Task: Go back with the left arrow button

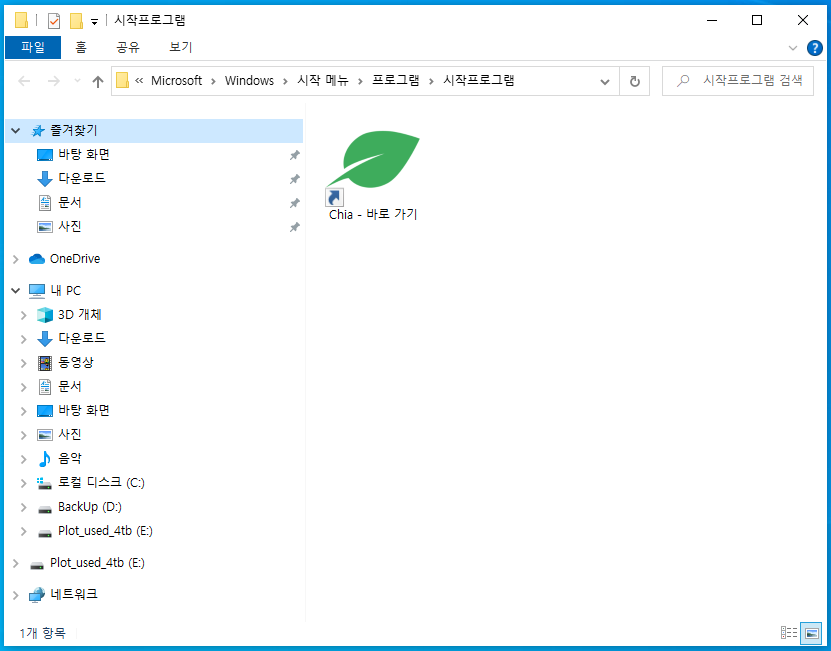Action: pos(24,81)
